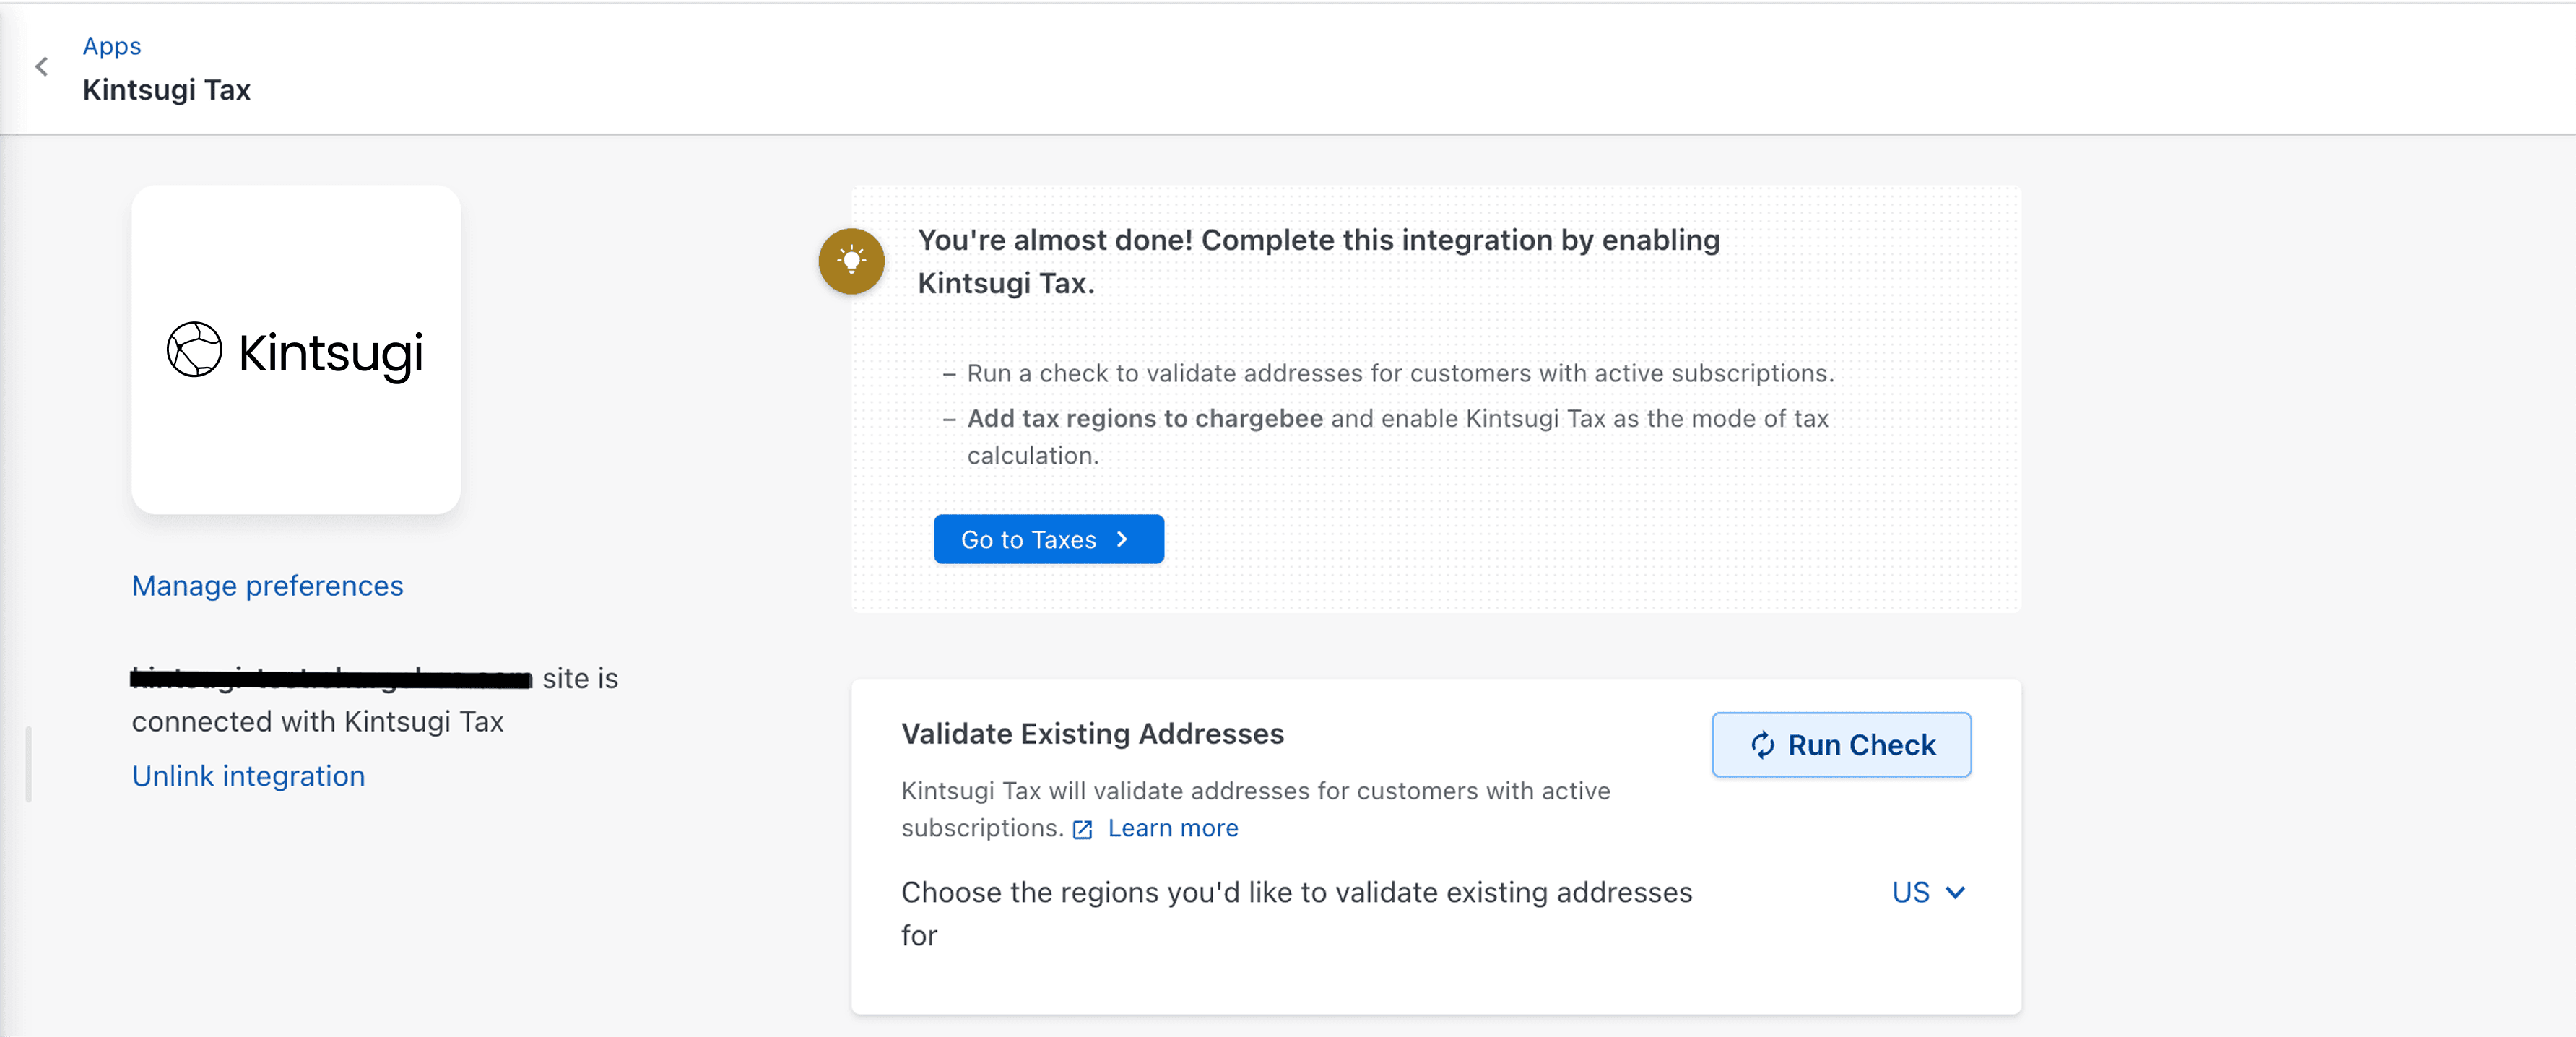Click the left edge vertical scrollbar handle
The height and width of the screenshot is (1037, 2576).
pyautogui.click(x=29, y=764)
